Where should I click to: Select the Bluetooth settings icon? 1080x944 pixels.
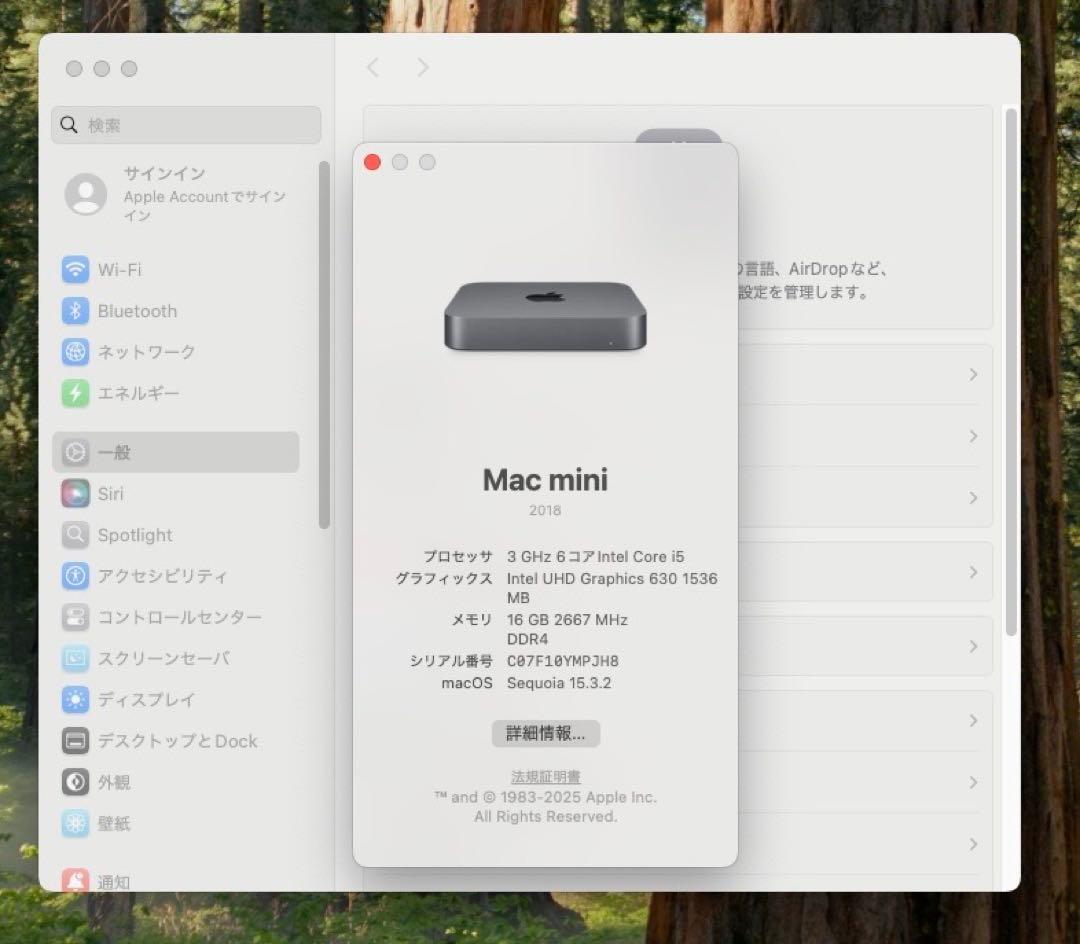pyautogui.click(x=75, y=311)
